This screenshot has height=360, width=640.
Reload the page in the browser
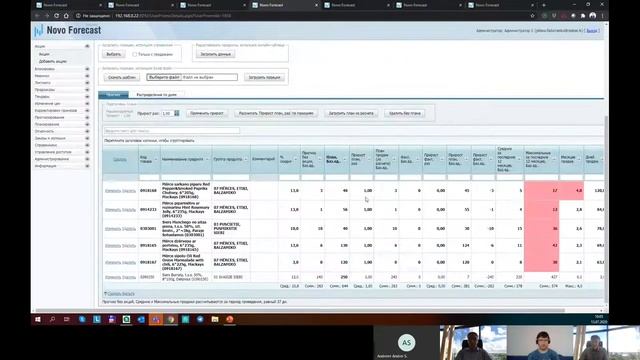coord(56,16)
